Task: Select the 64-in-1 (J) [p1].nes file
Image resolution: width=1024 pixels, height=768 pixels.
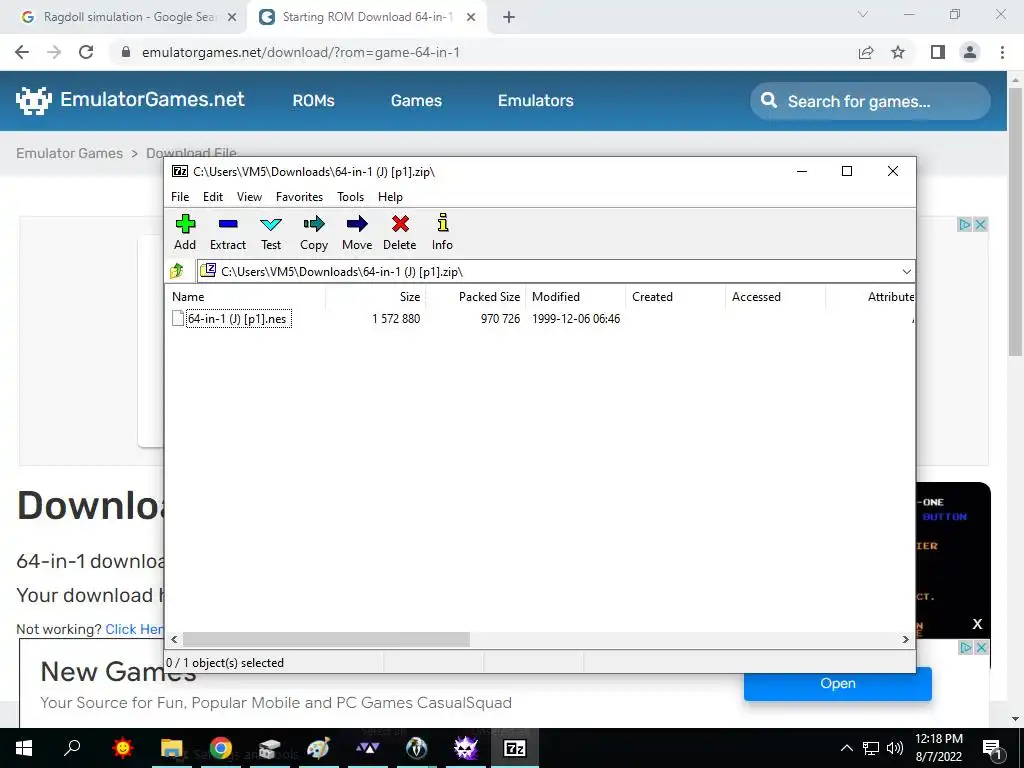Action: pos(237,319)
